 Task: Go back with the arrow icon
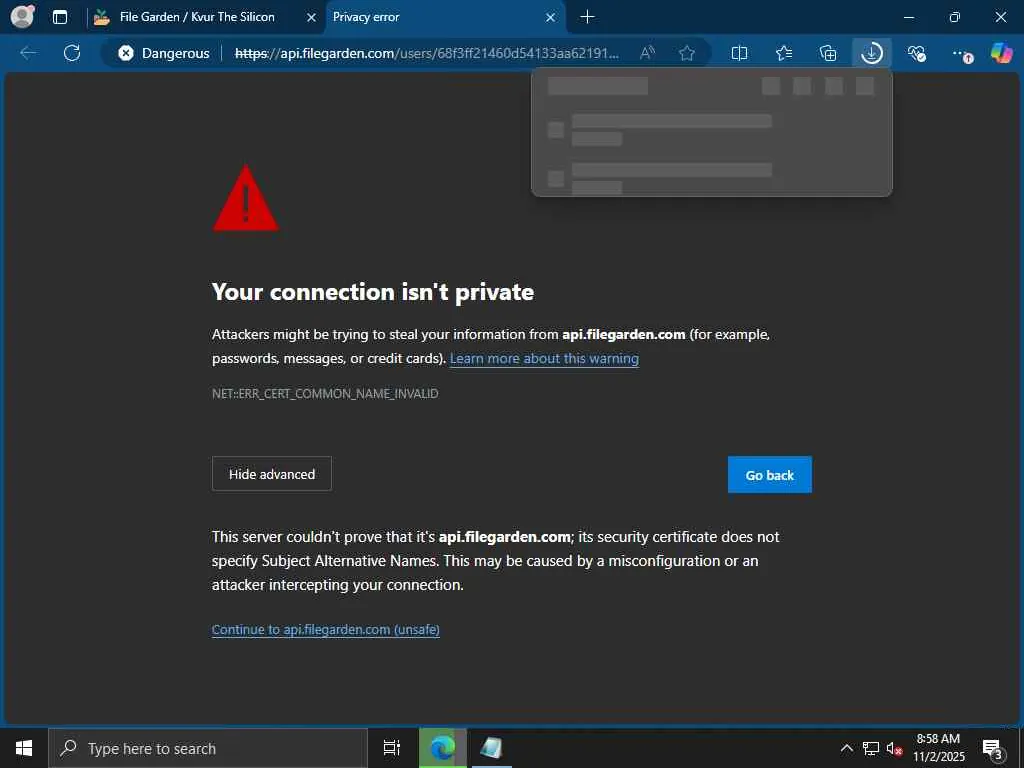(28, 53)
